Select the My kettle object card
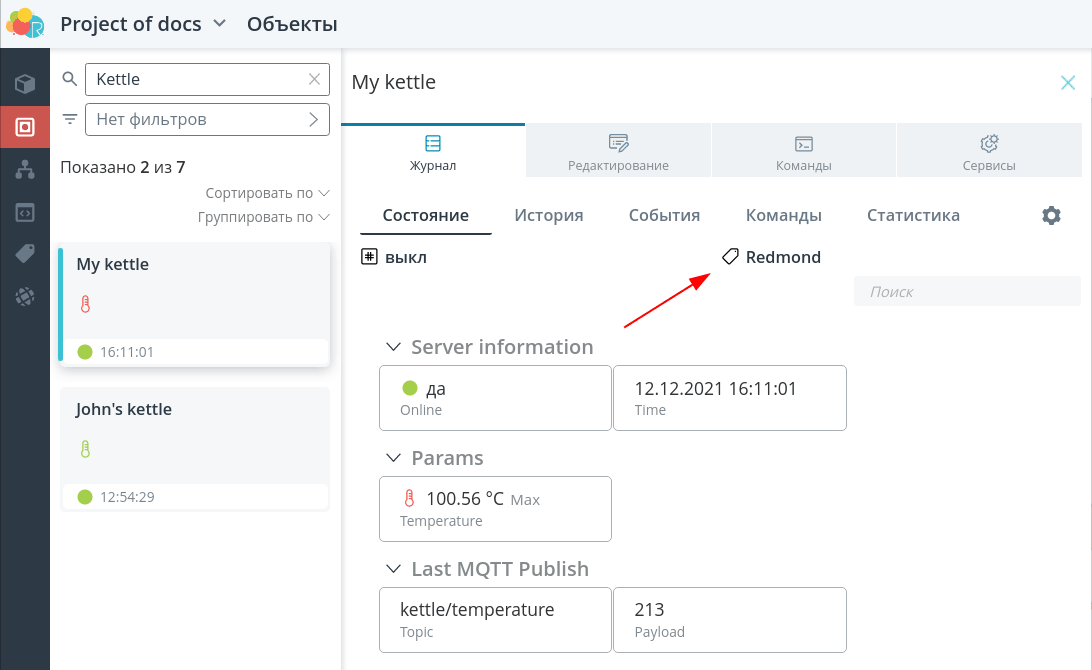1092x670 pixels. click(194, 304)
